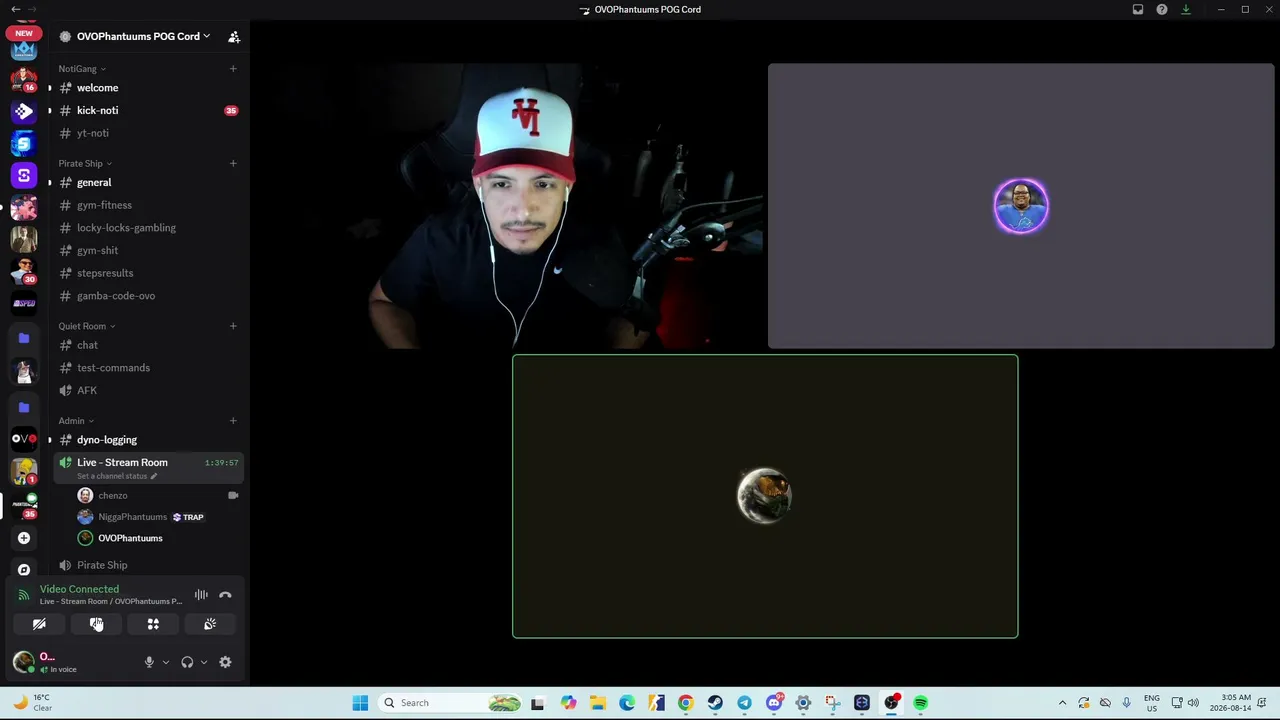Invite people to the server icon
This screenshot has height=720, width=1280.
pos(234,36)
